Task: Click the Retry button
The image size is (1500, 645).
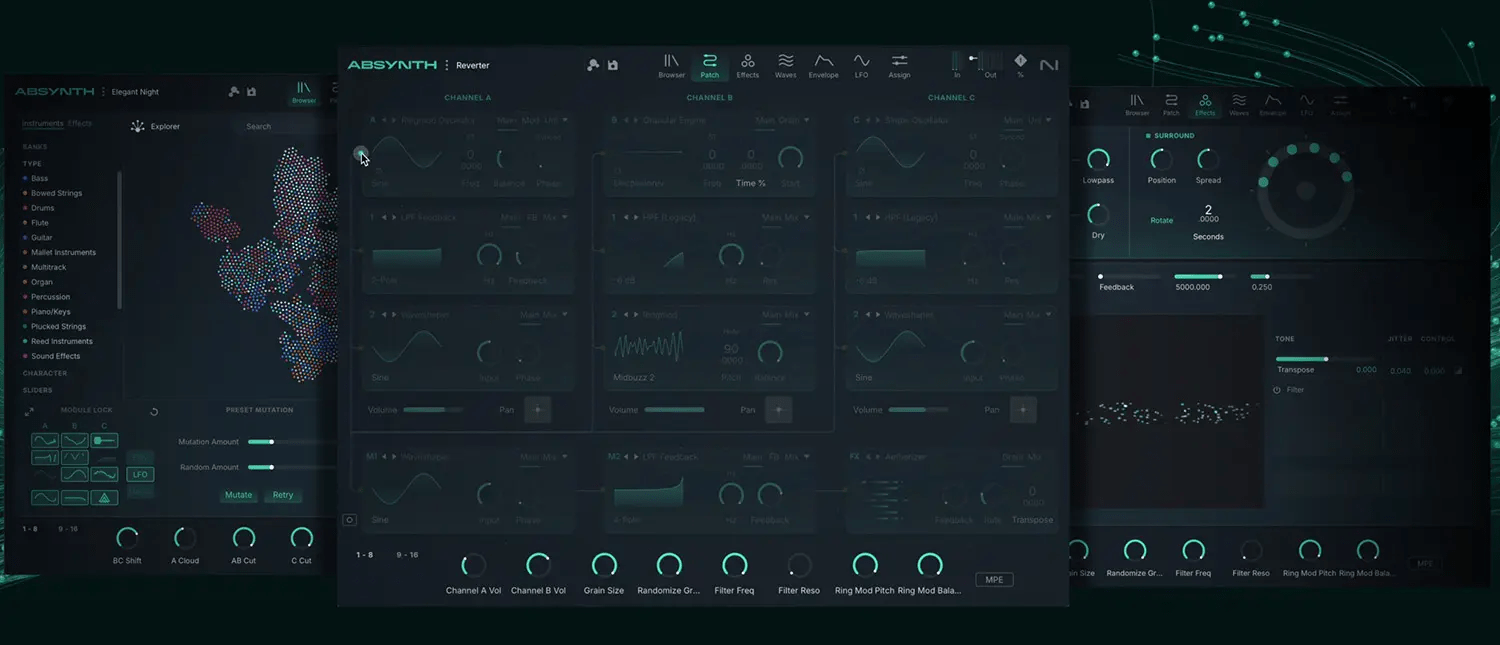Action: tap(282, 495)
